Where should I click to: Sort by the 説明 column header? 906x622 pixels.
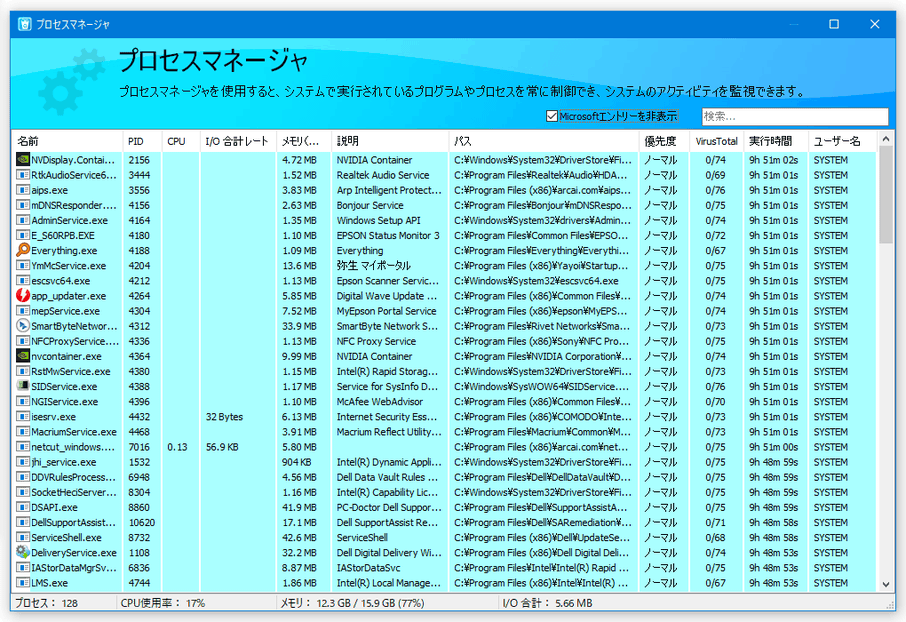tap(390, 141)
